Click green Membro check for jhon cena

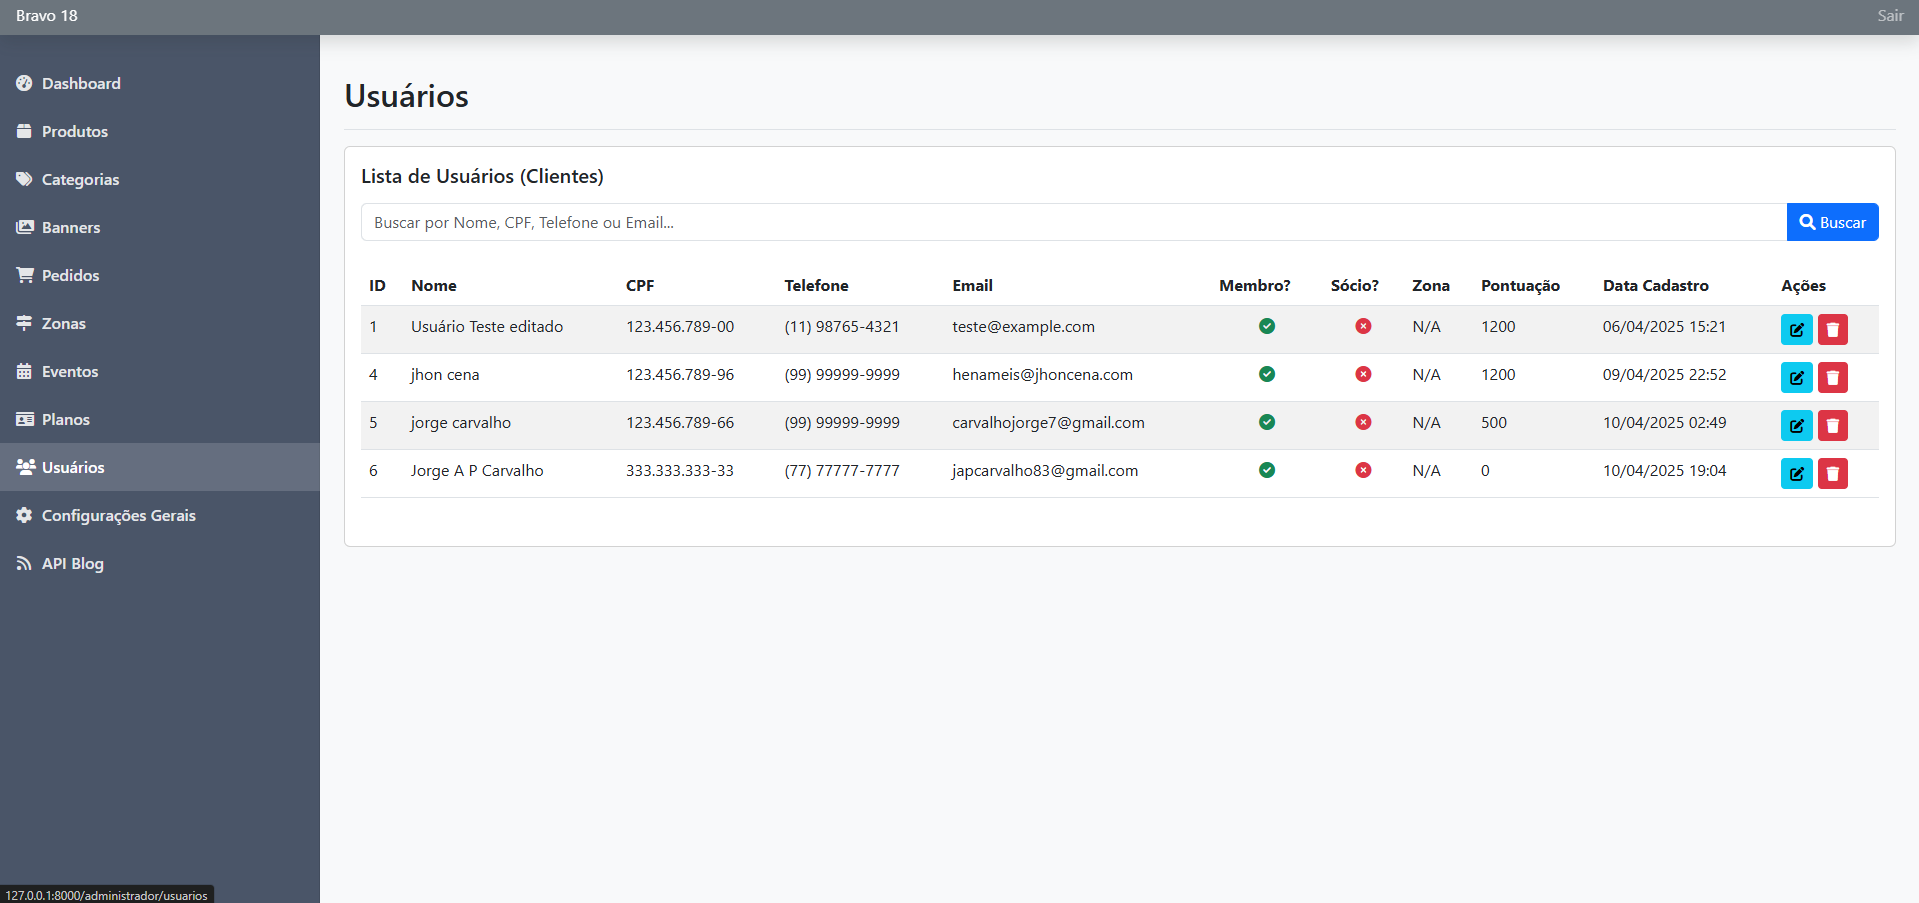pos(1267,374)
